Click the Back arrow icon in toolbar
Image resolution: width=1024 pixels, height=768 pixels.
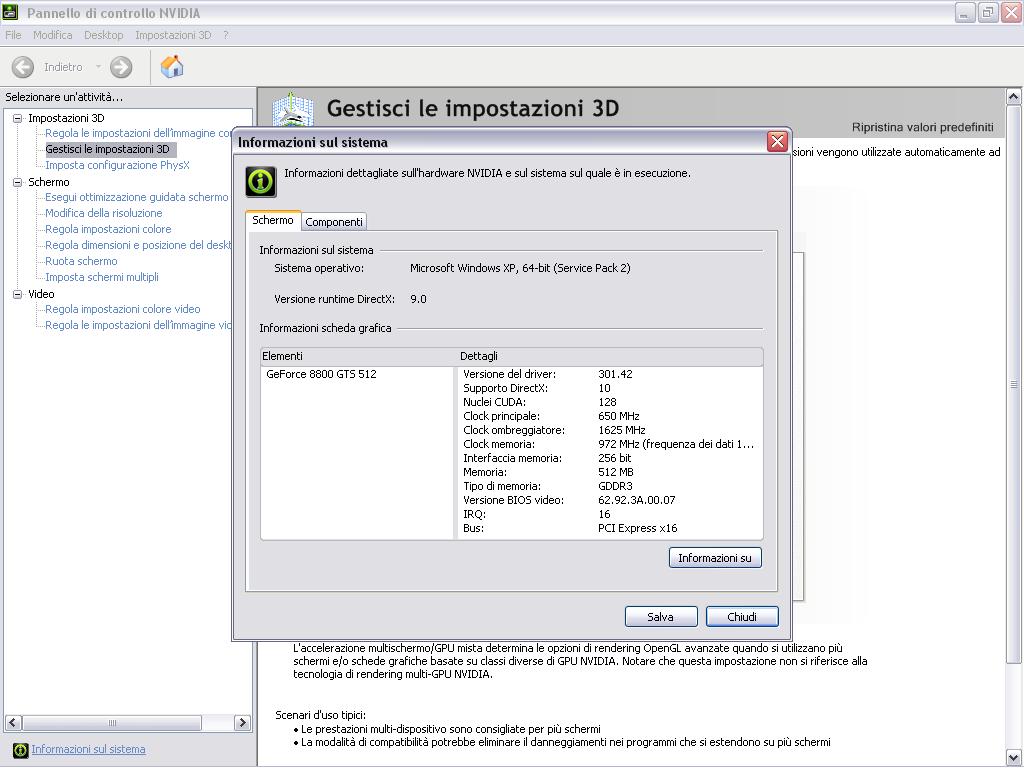pos(23,67)
